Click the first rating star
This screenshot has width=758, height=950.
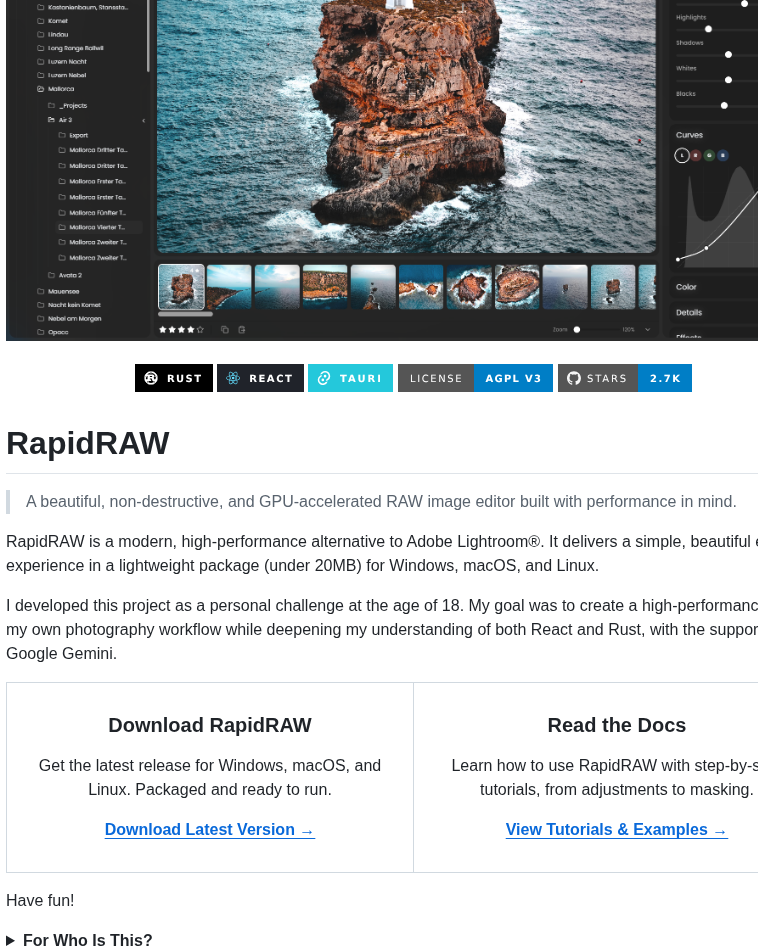click(x=162, y=330)
